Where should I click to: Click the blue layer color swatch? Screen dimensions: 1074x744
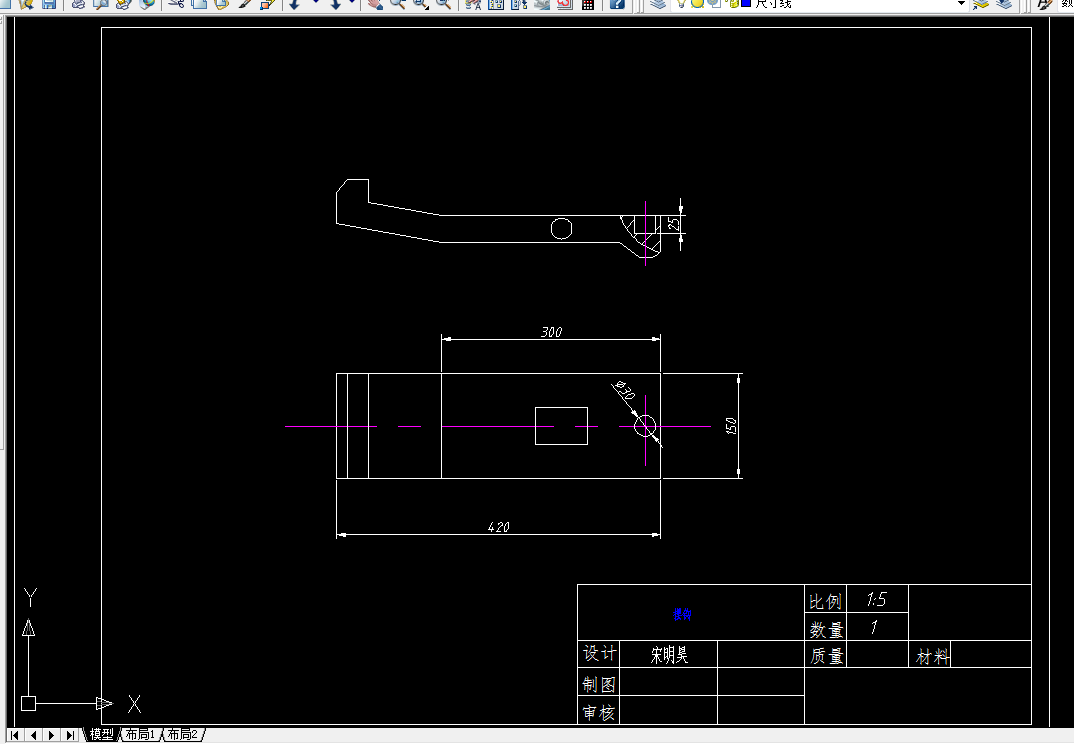pos(746,3)
